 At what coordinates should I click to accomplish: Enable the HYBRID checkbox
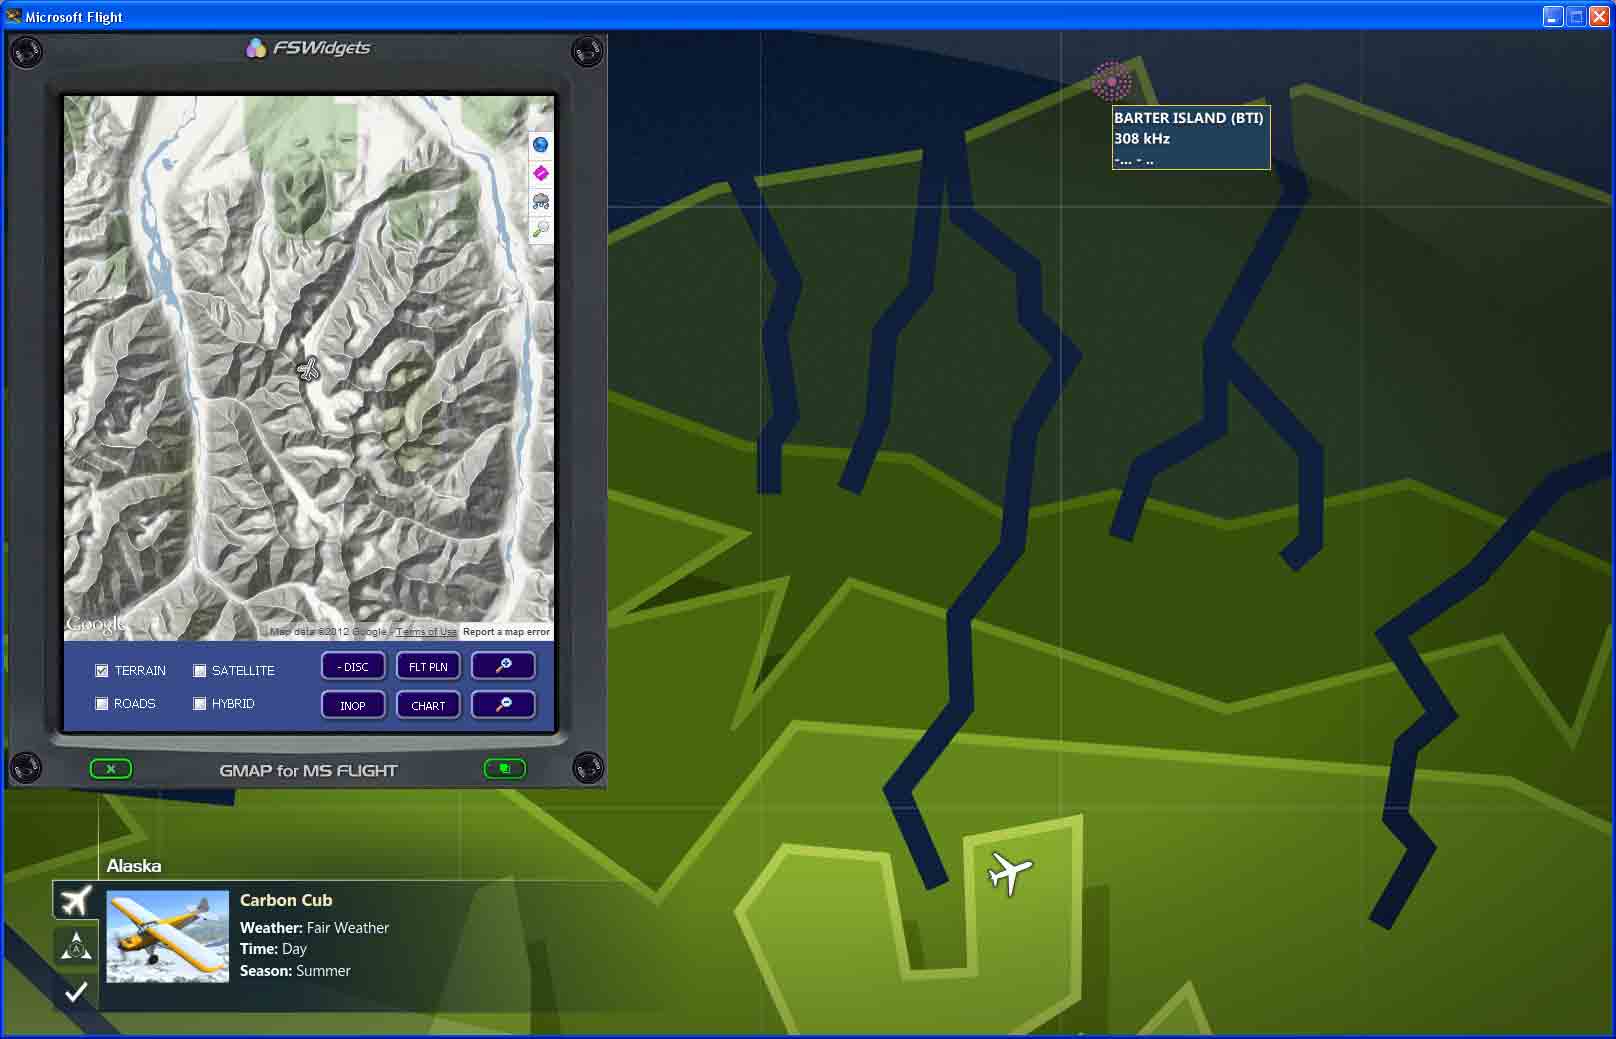199,704
